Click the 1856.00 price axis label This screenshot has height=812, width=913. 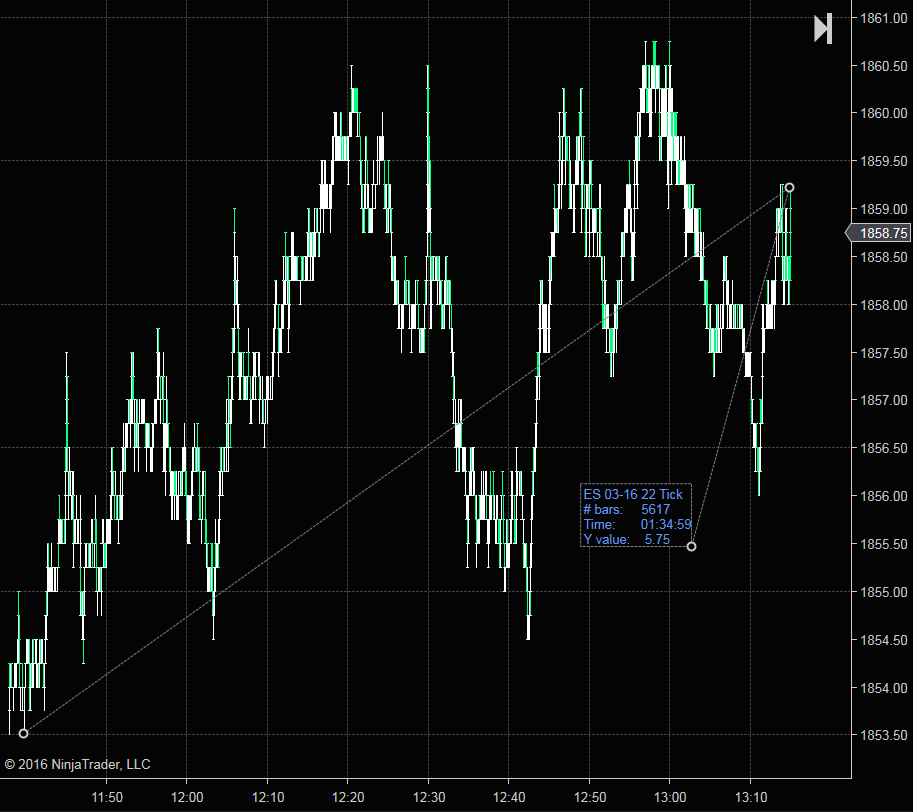pyautogui.click(x=883, y=496)
